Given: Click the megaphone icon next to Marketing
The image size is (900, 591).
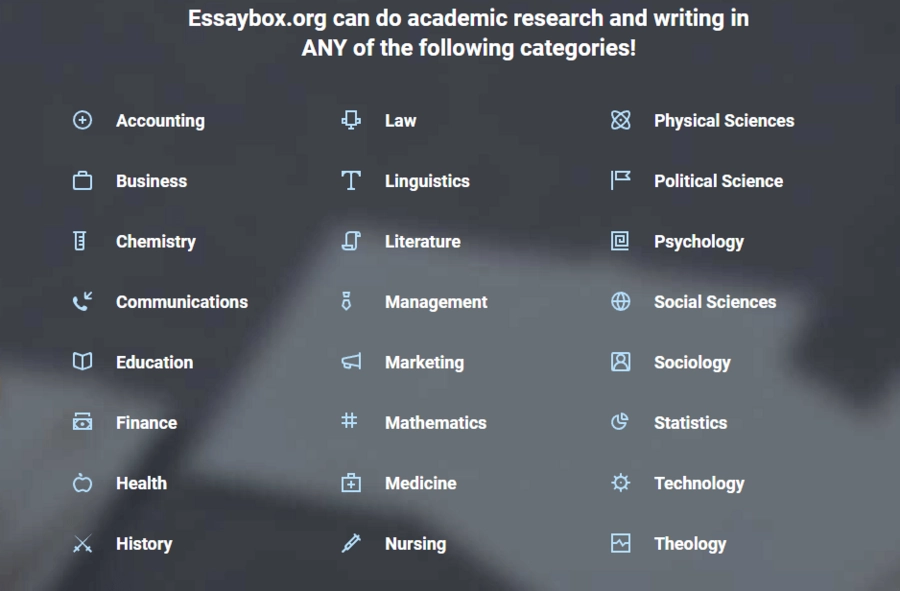Looking at the screenshot, I should tap(351, 361).
